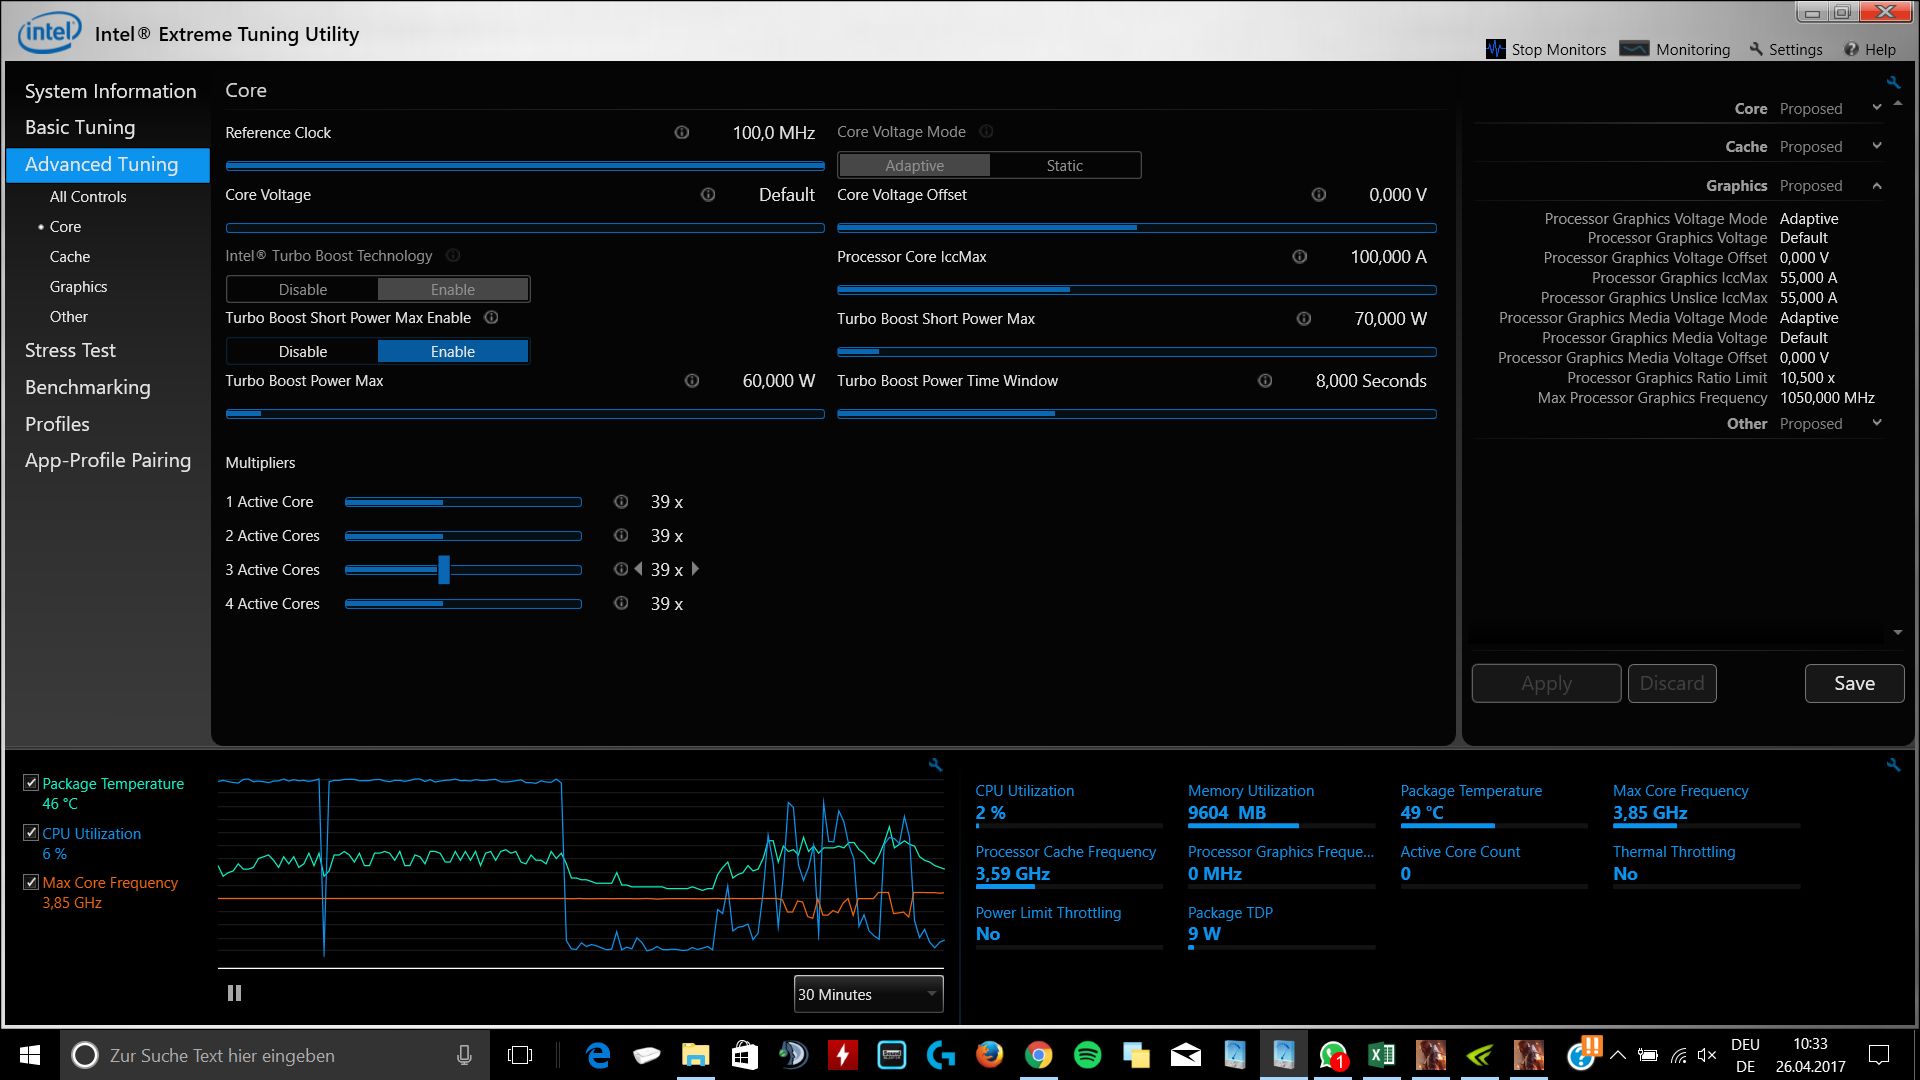The width and height of the screenshot is (1920, 1080).
Task: Click the Save button
Action: (x=1854, y=683)
